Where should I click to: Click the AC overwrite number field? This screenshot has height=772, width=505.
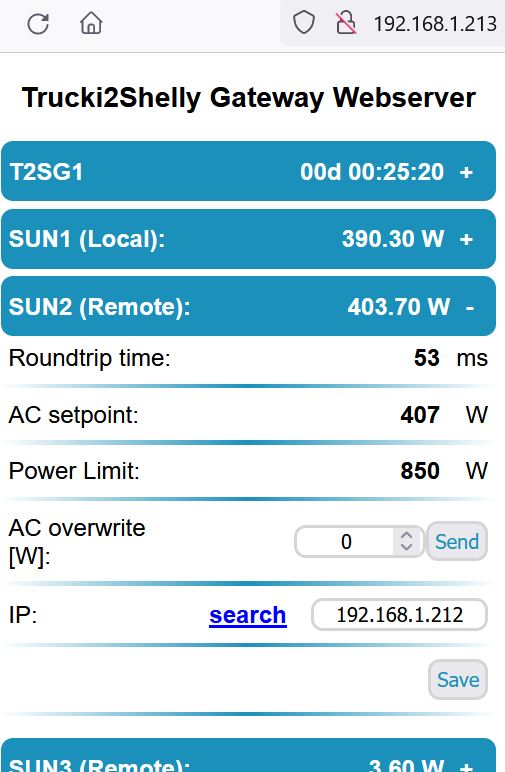click(359, 542)
